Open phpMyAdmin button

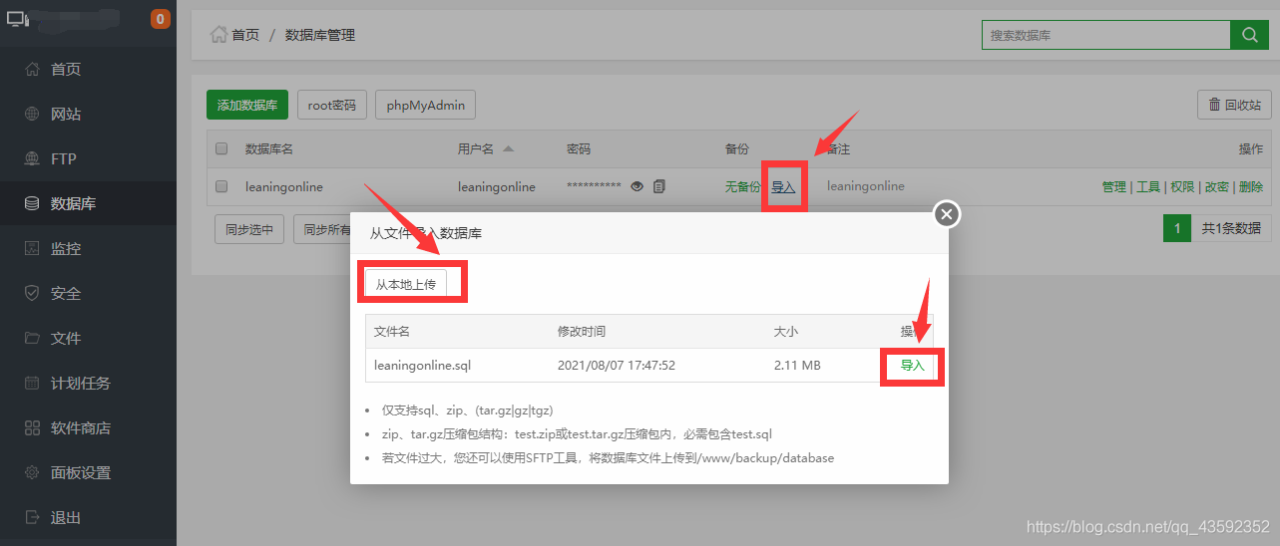425,105
